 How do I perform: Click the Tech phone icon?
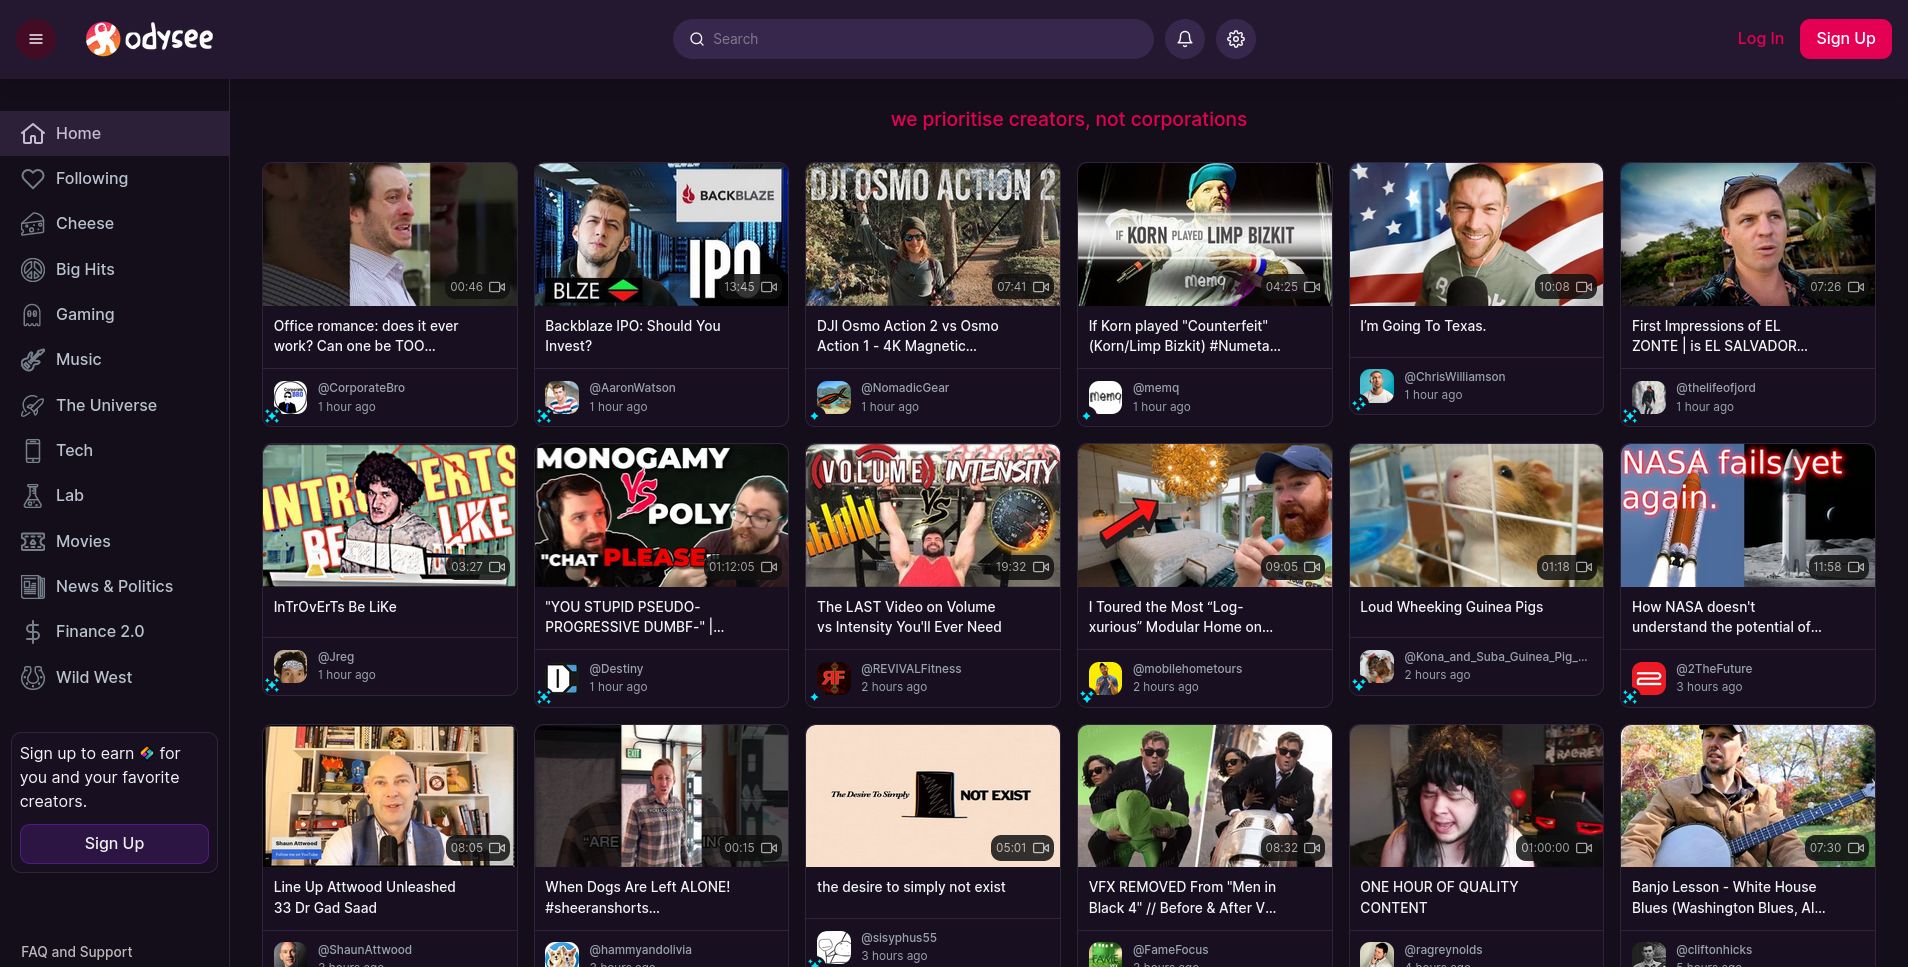click(33, 450)
